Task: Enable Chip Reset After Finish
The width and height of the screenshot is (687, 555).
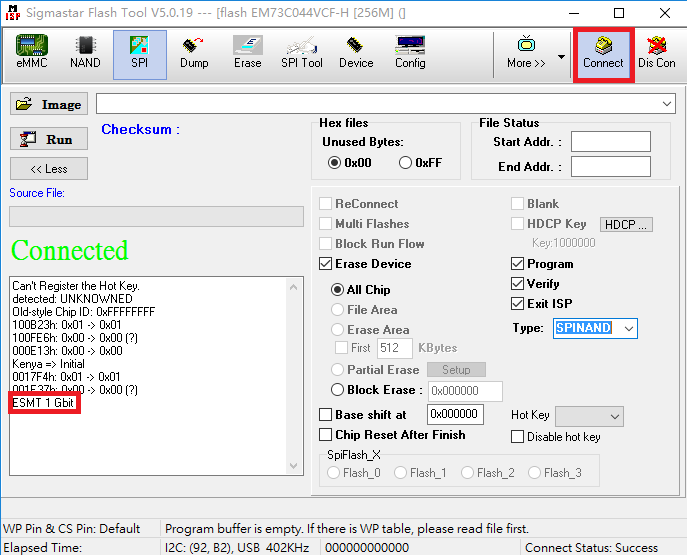Action: click(392, 435)
